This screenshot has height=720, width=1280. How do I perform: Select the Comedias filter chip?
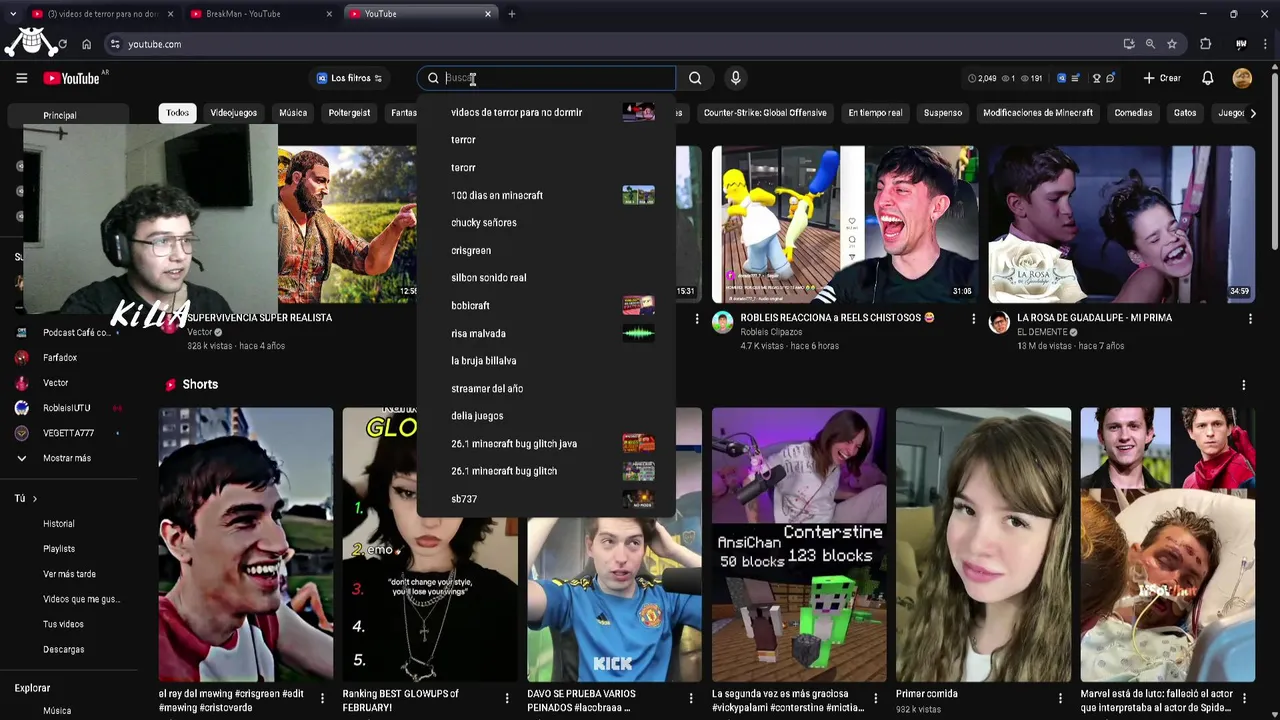[x=1133, y=113]
